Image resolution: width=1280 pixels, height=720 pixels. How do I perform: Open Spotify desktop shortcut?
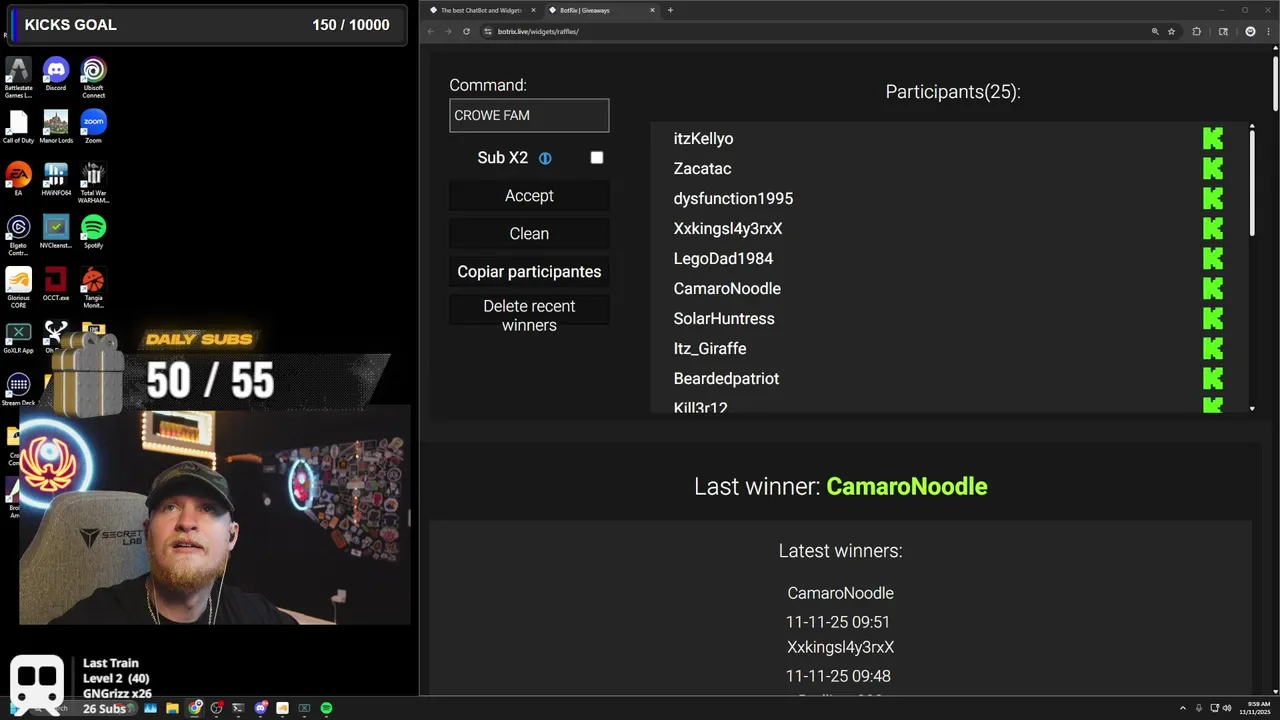pos(93,232)
